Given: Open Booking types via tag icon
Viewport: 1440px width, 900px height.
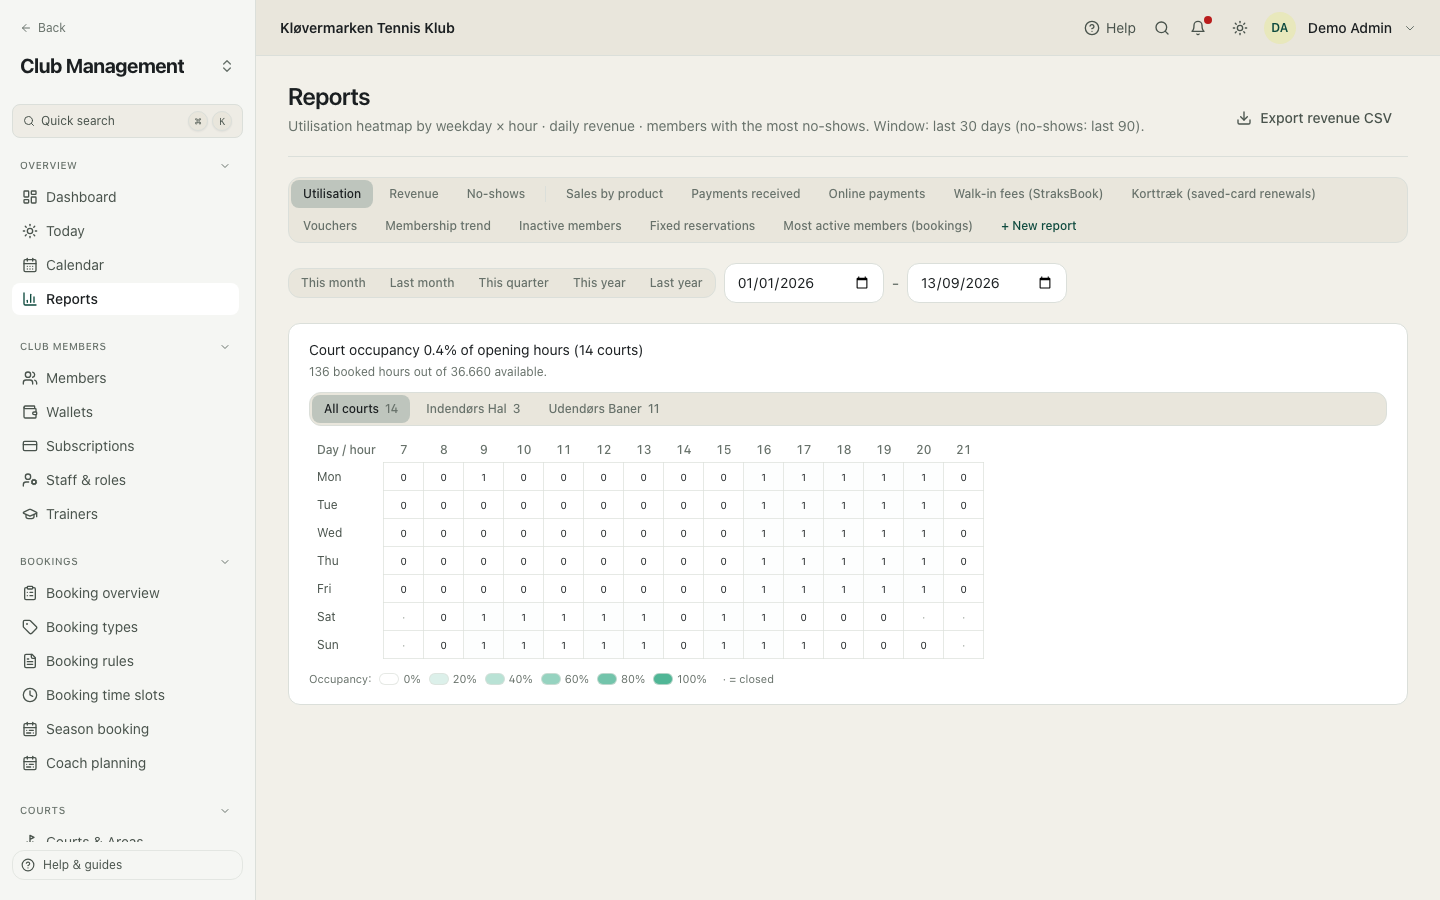Looking at the screenshot, I should pos(30,627).
